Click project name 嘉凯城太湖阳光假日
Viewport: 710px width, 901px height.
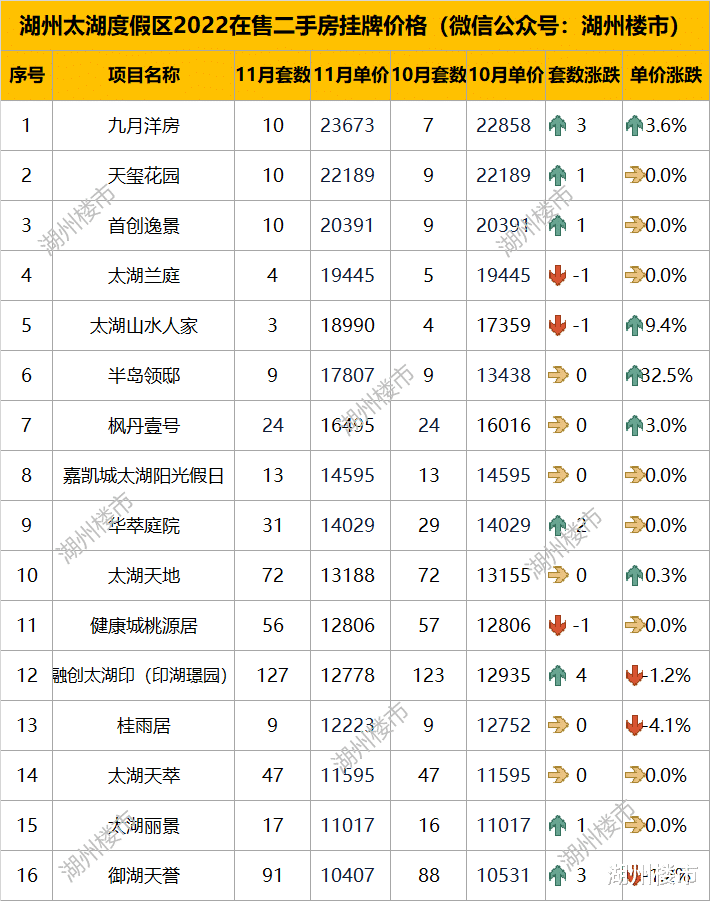point(144,475)
